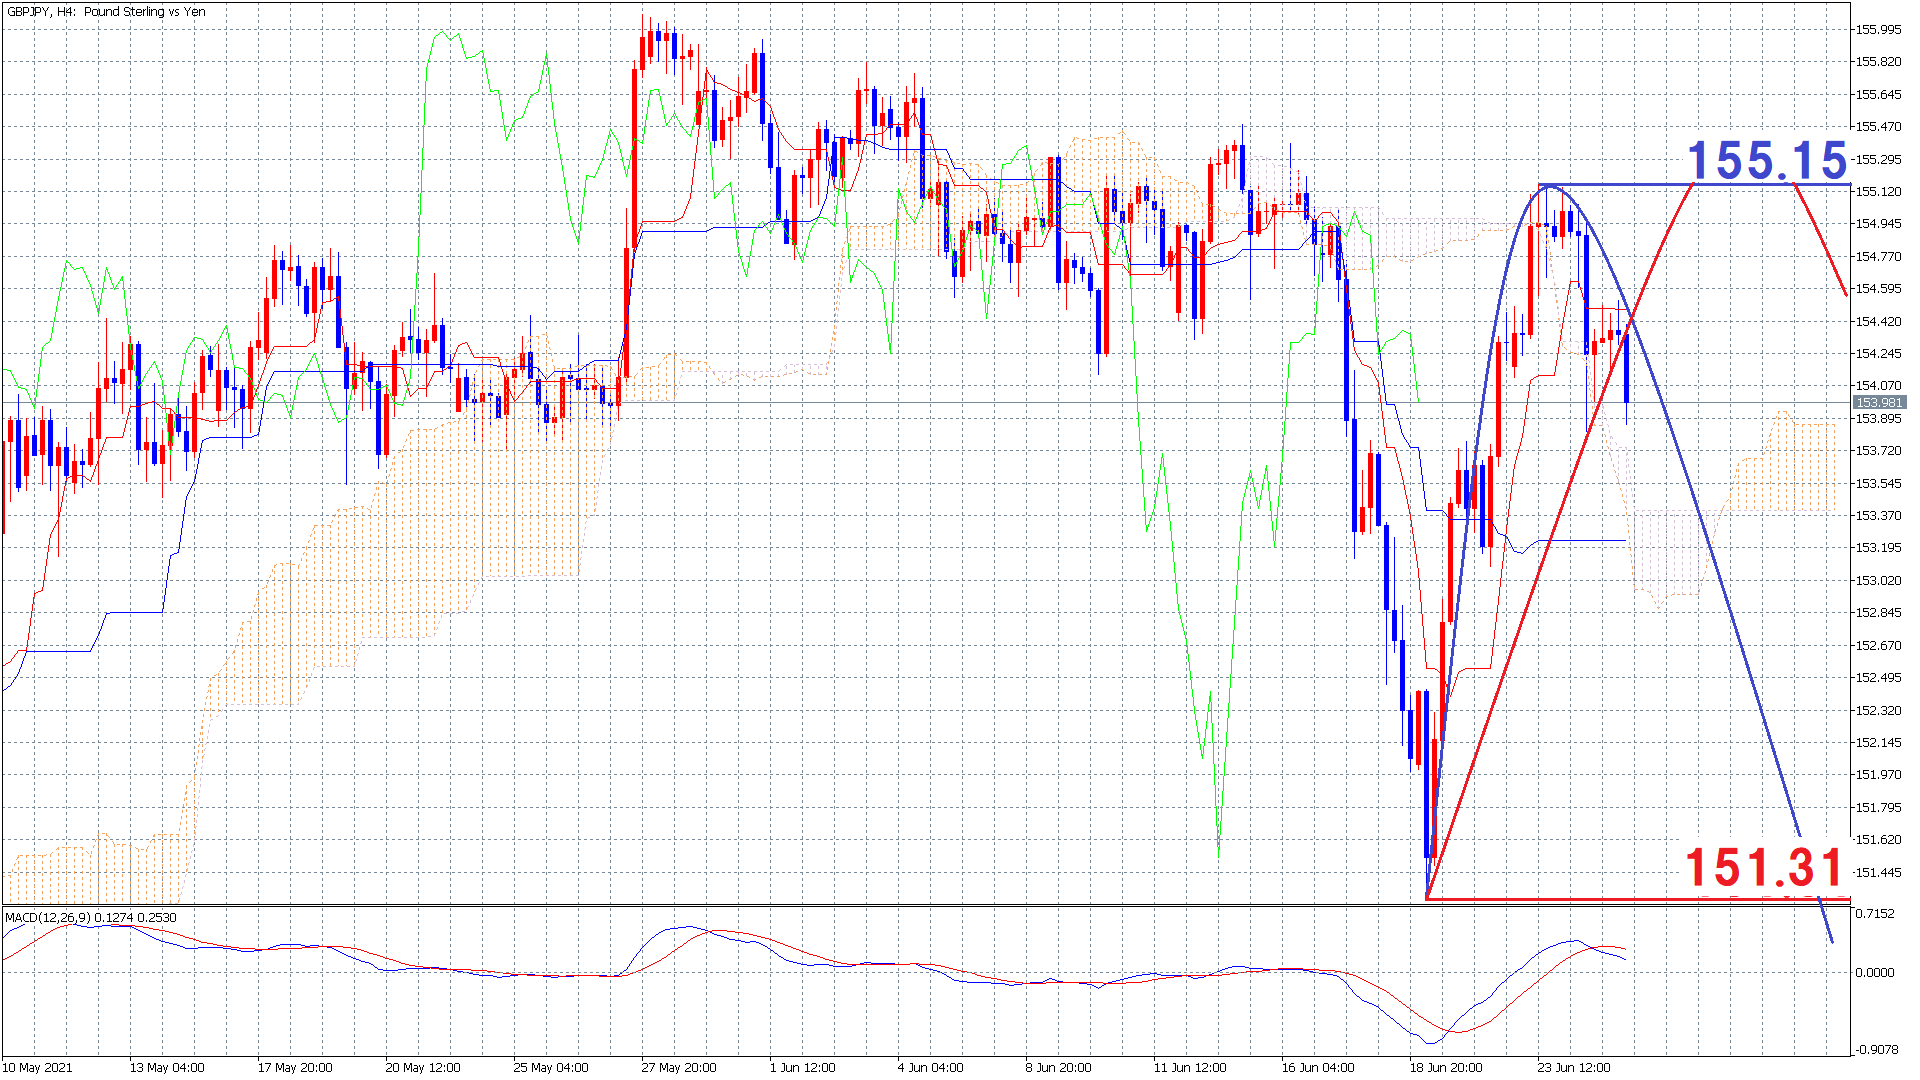This screenshot has width=1920, height=1080.
Task: Click the 27 May 20:00 date label
Action: (678, 1067)
